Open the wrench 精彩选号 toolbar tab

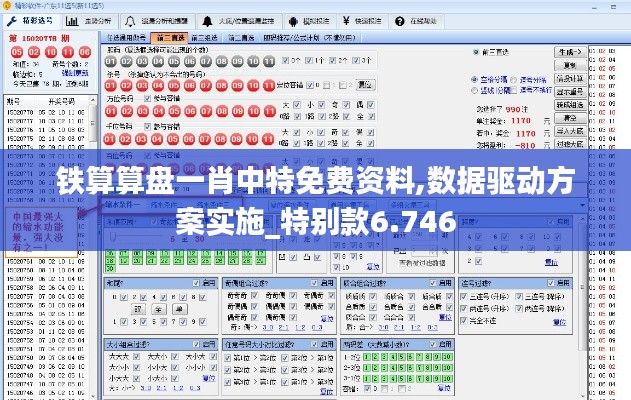(x=30, y=21)
